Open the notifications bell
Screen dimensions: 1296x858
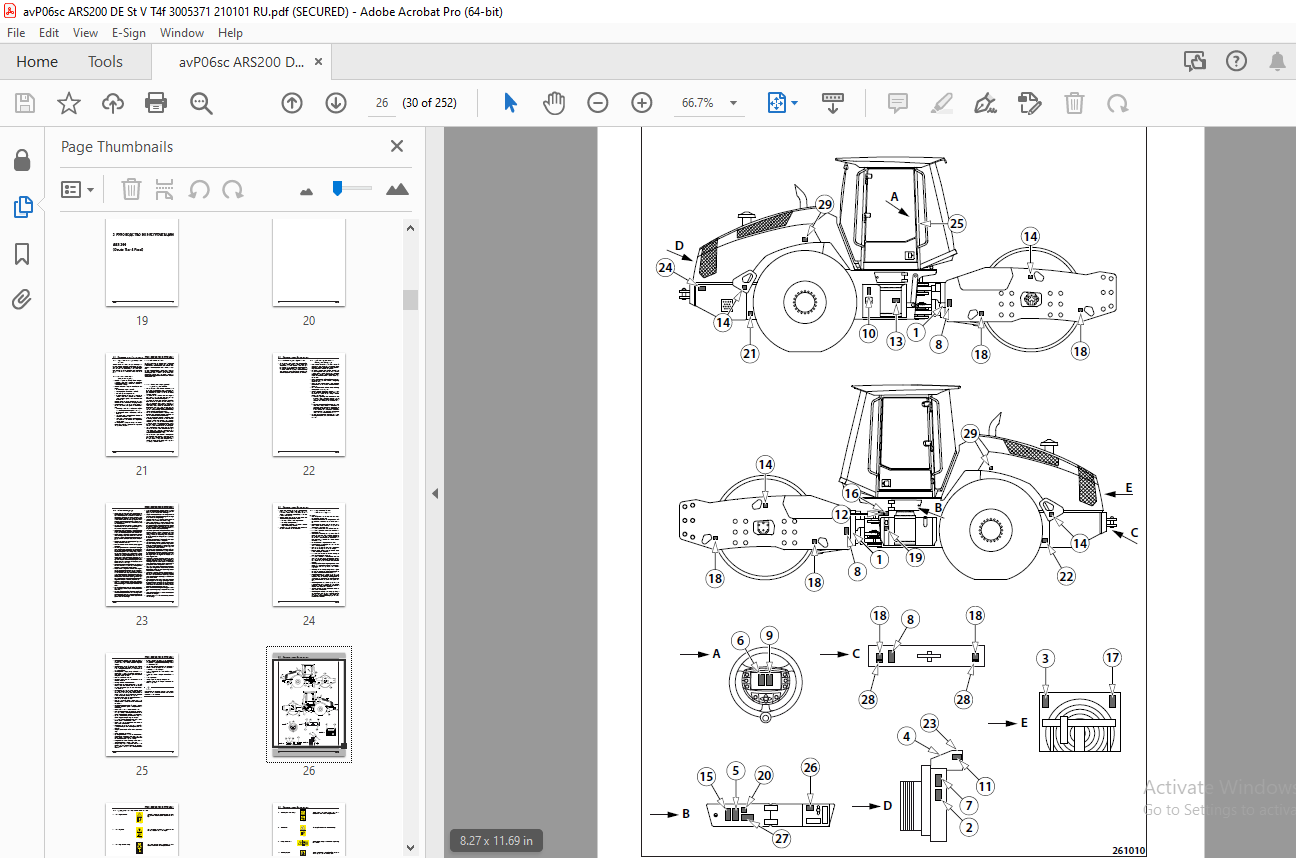pyautogui.click(x=1277, y=62)
